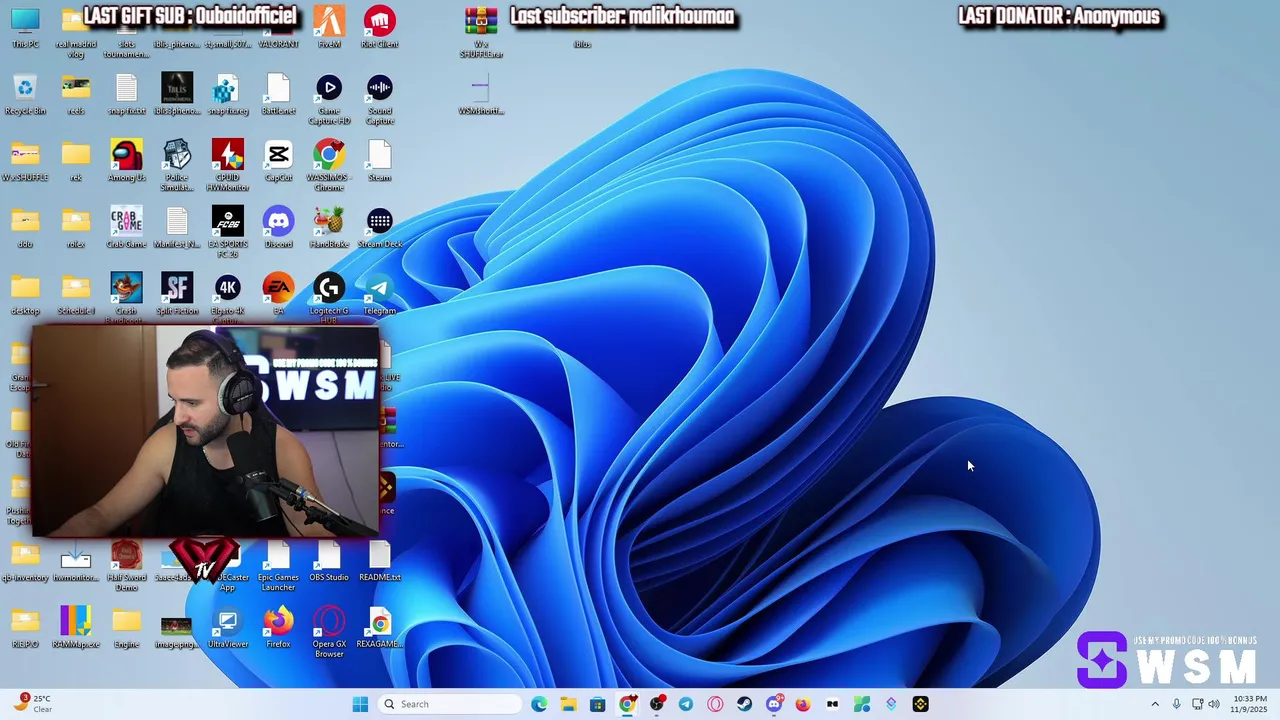The height and width of the screenshot is (720, 1280).
Task: Open the This PC desktop icon
Action: coord(25,27)
